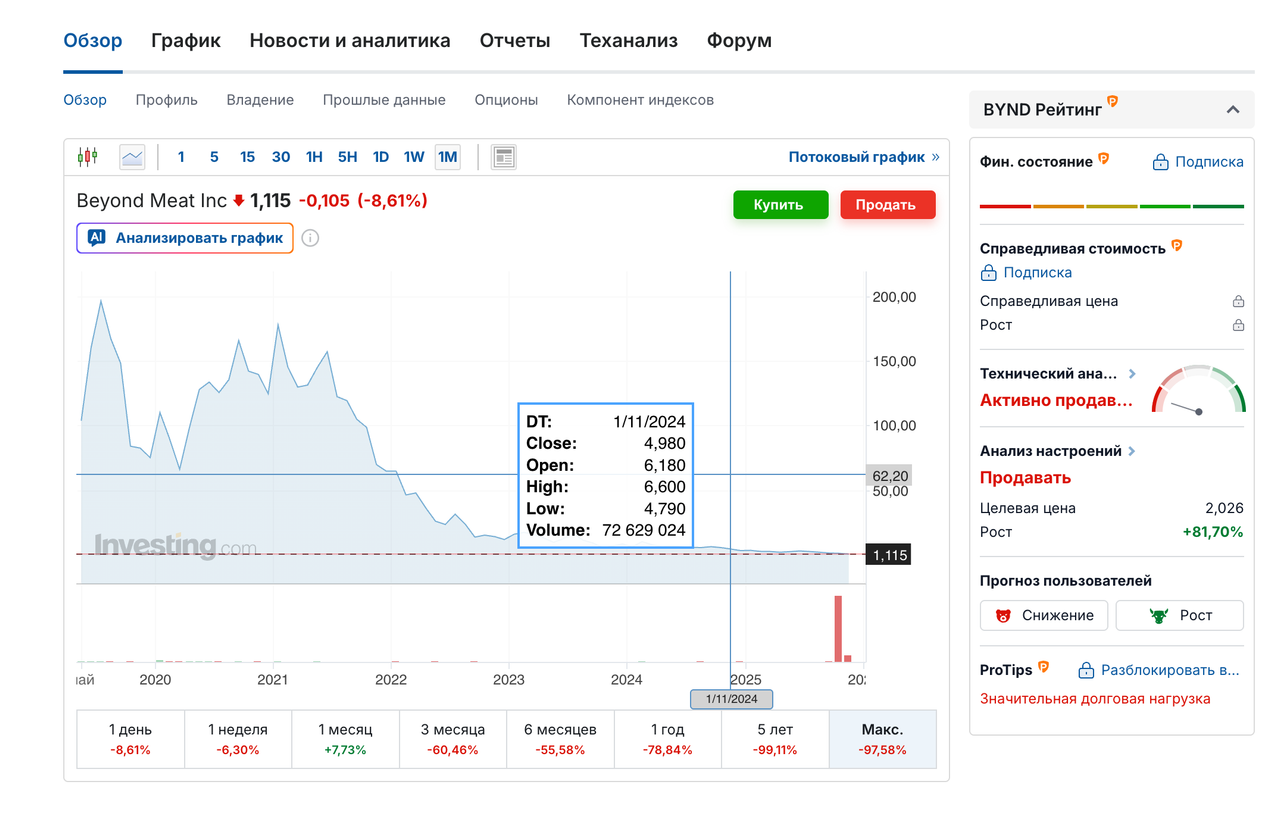Set chart interval to 1 minute
1280x819 pixels.
click(181, 156)
